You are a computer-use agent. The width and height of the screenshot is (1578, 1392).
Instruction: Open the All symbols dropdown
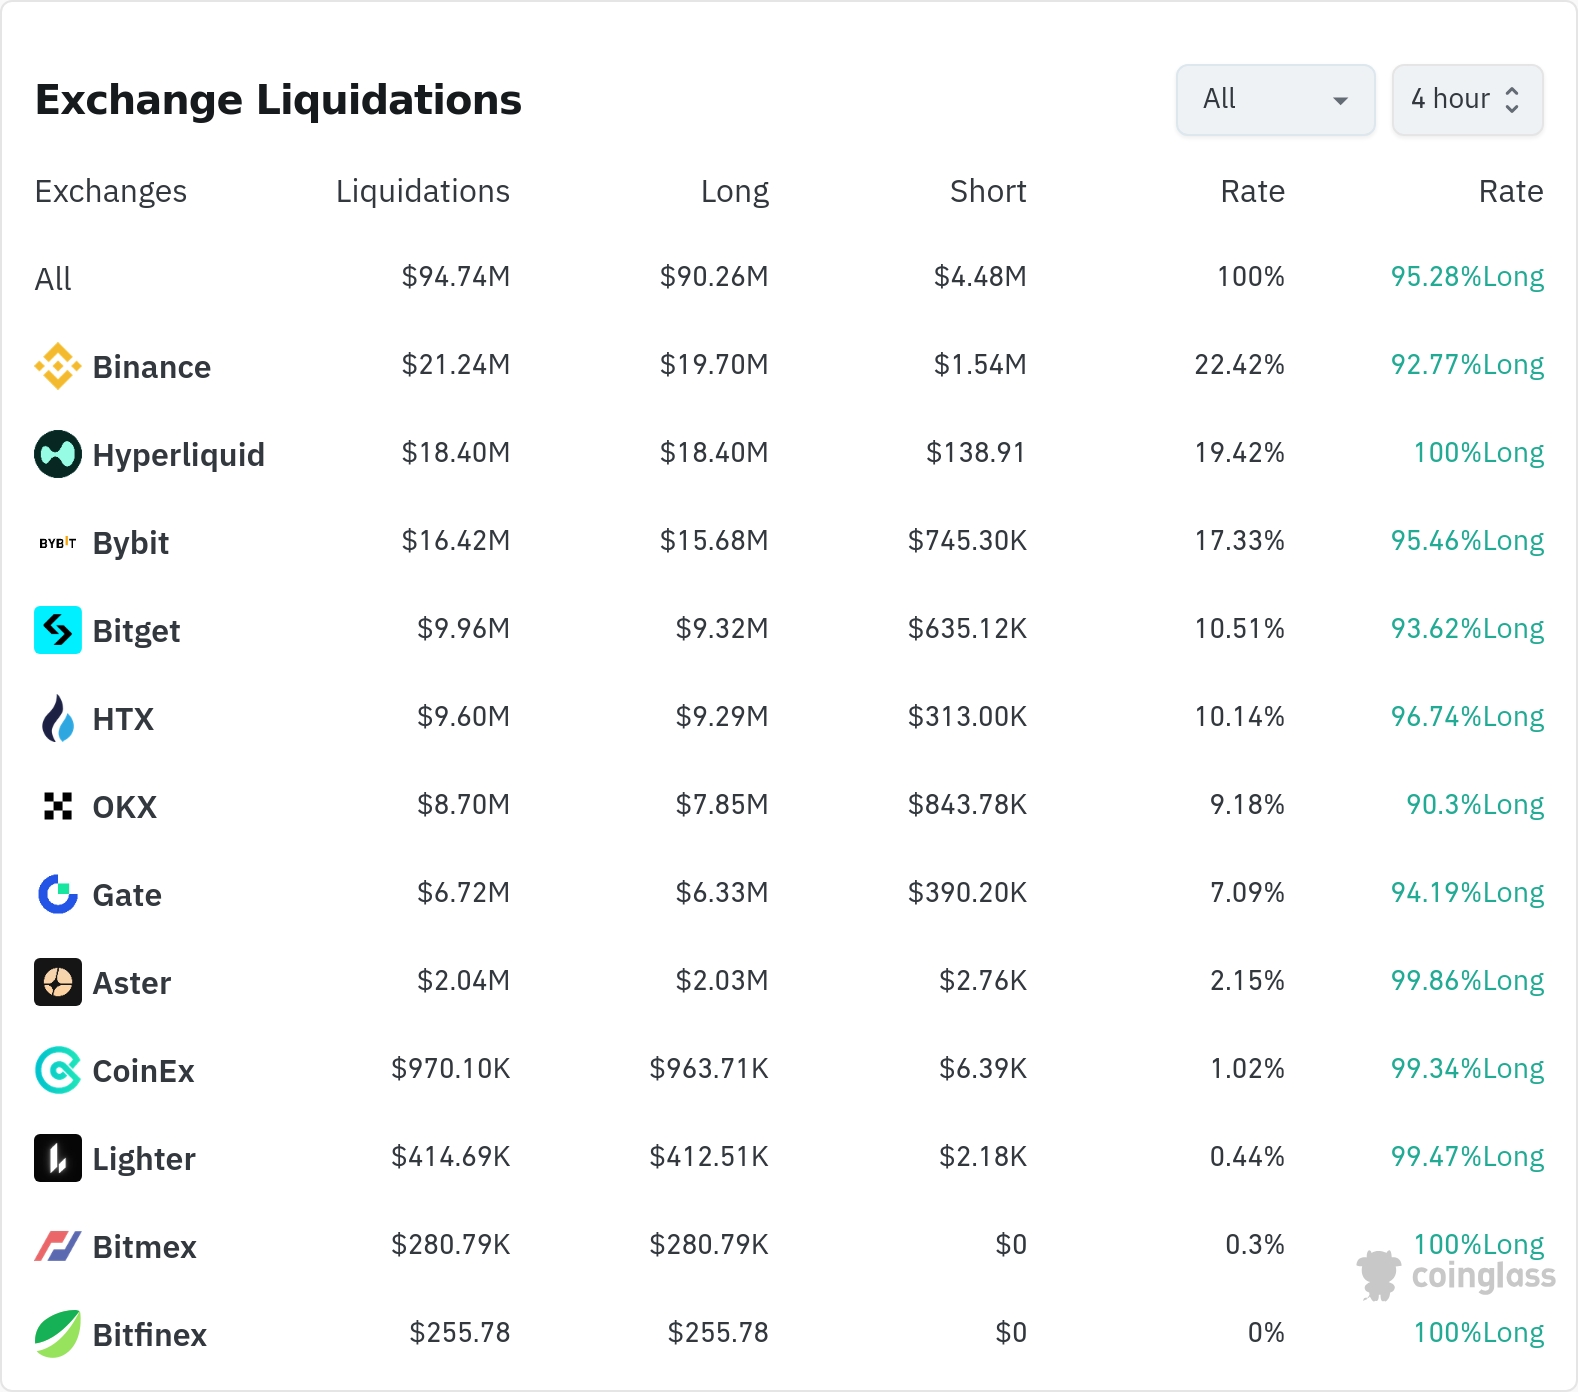(x=1275, y=100)
